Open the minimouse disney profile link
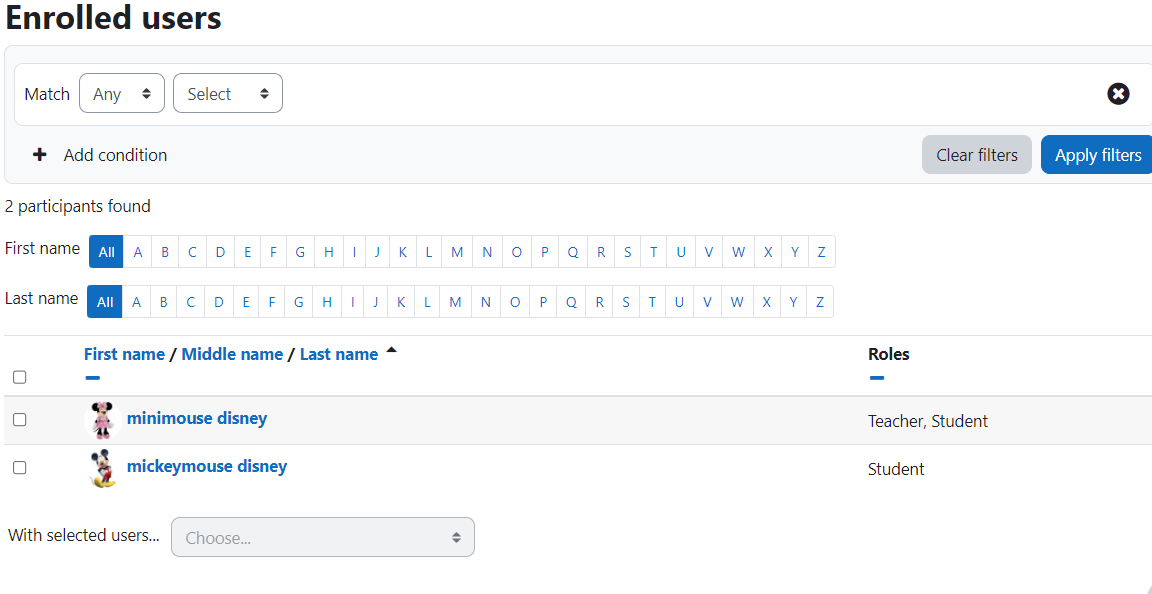This screenshot has height=594, width=1152. click(x=197, y=418)
